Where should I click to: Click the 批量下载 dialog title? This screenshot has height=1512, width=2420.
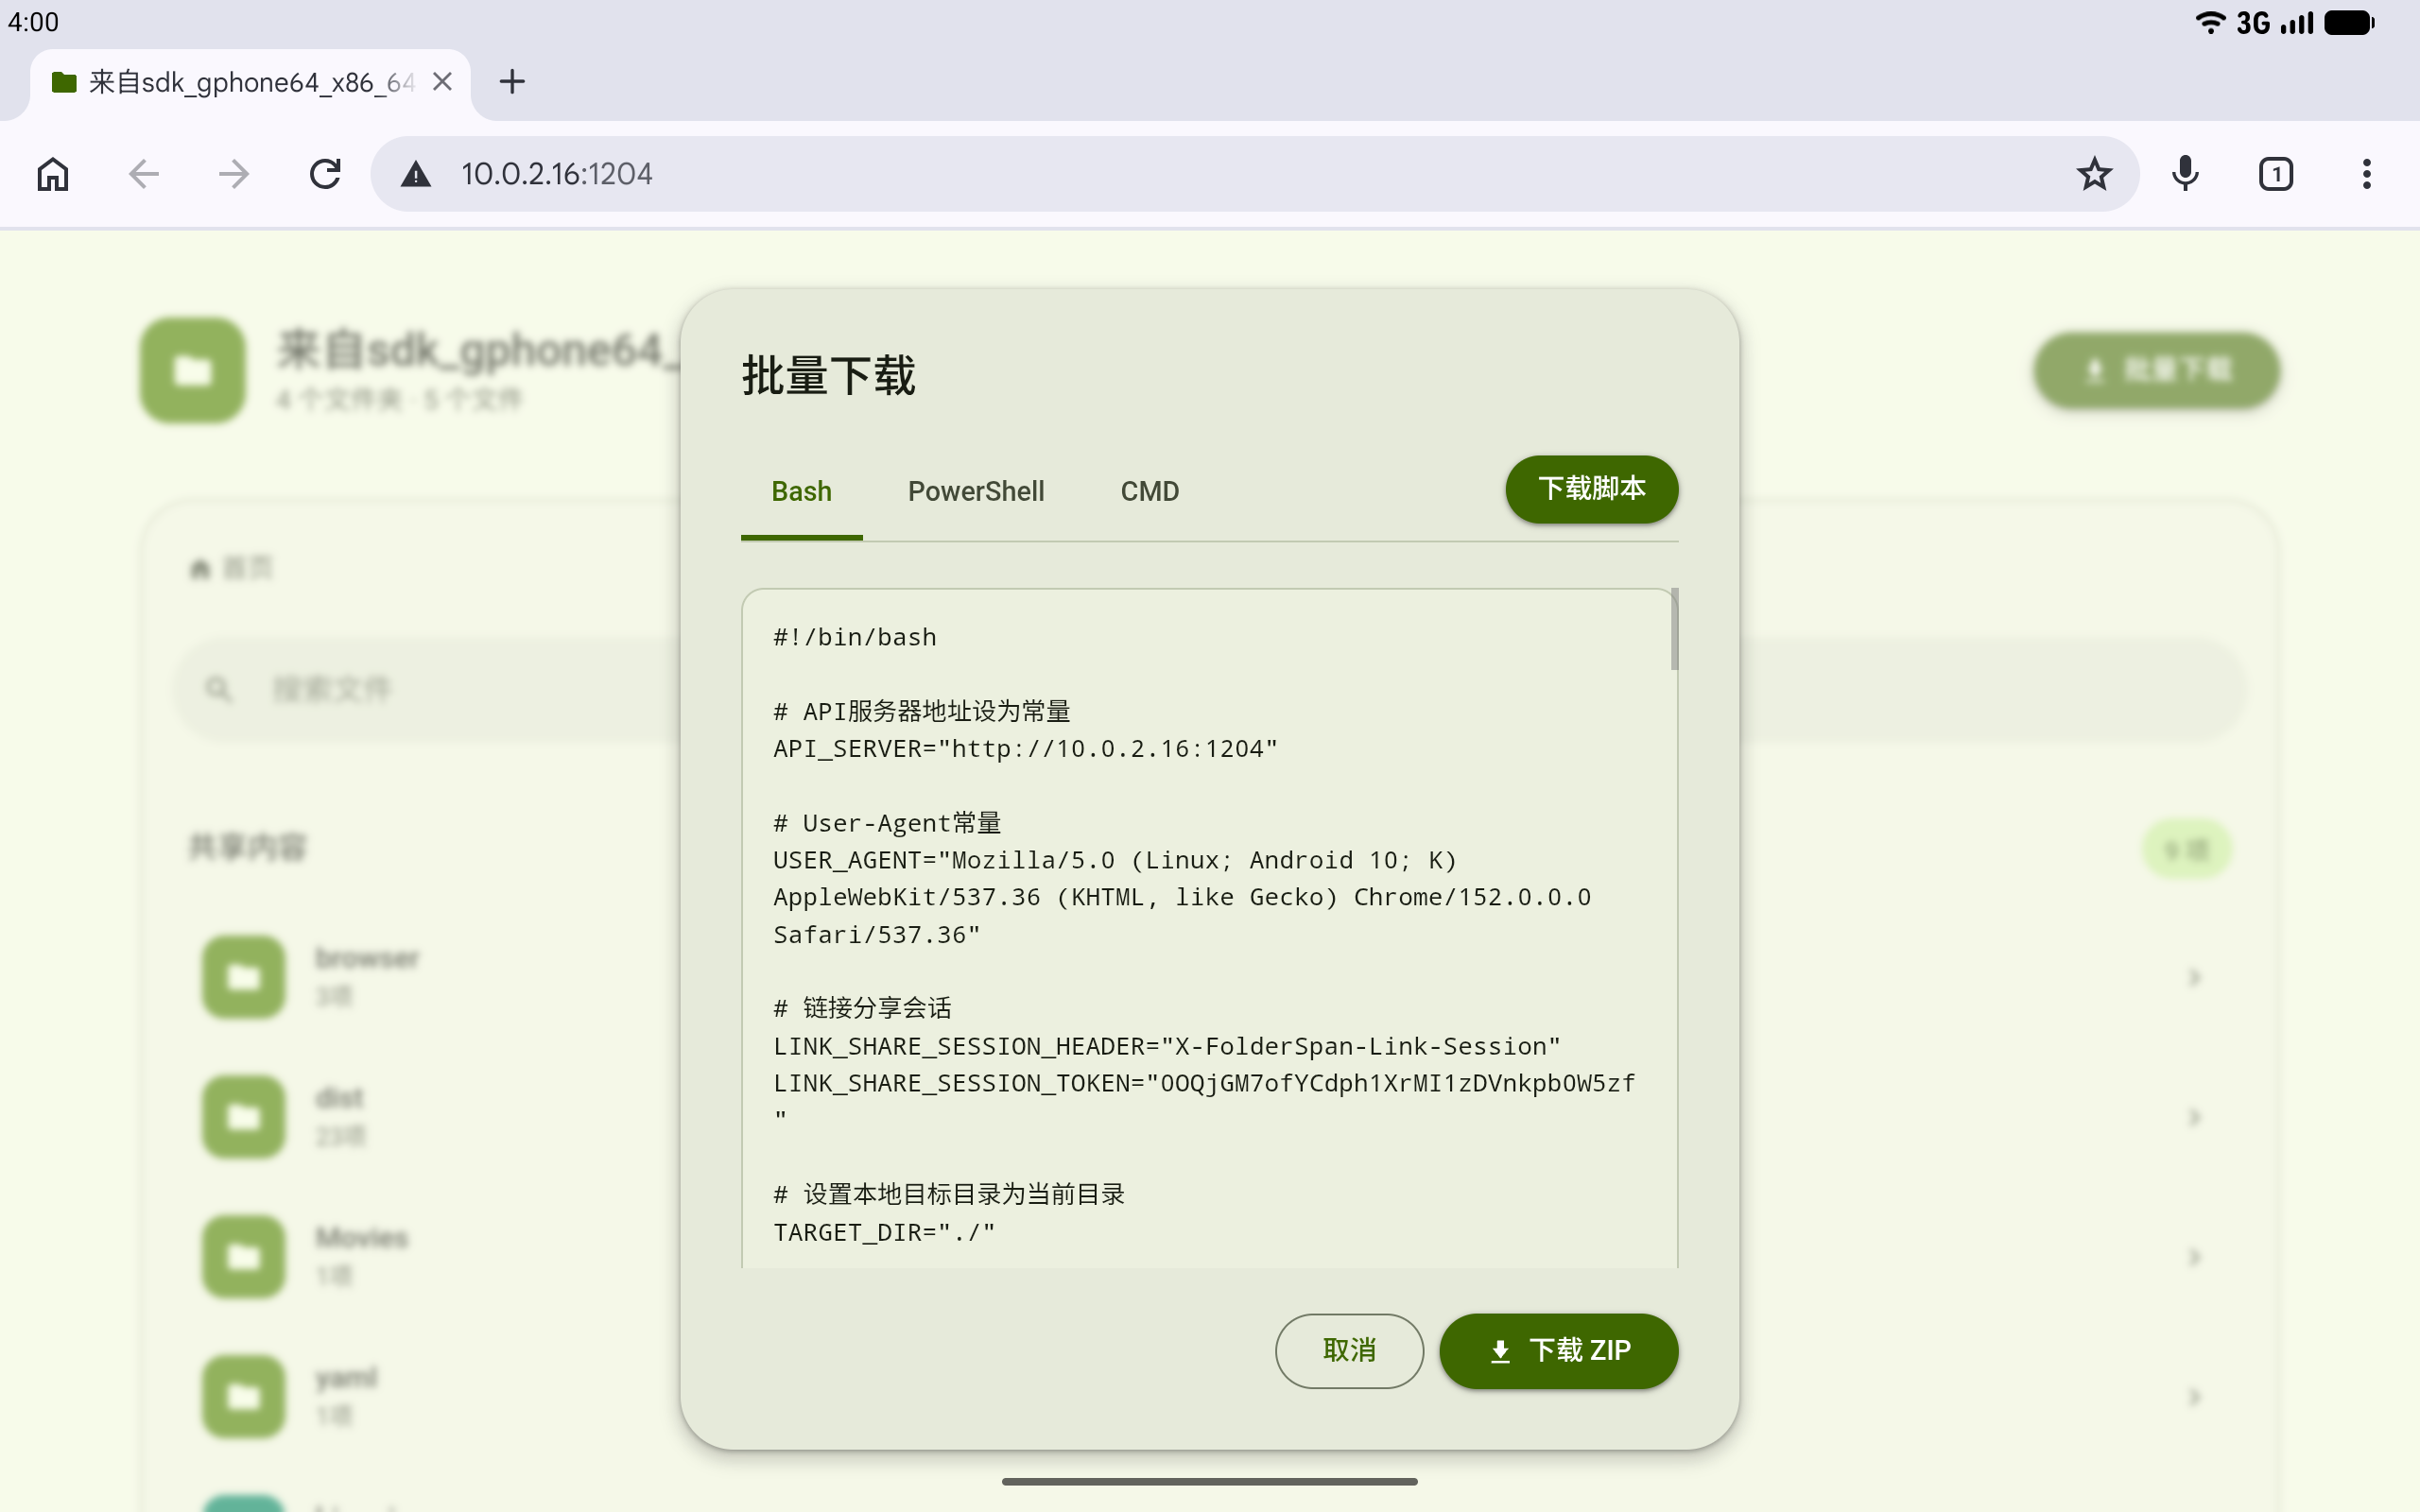(x=828, y=376)
